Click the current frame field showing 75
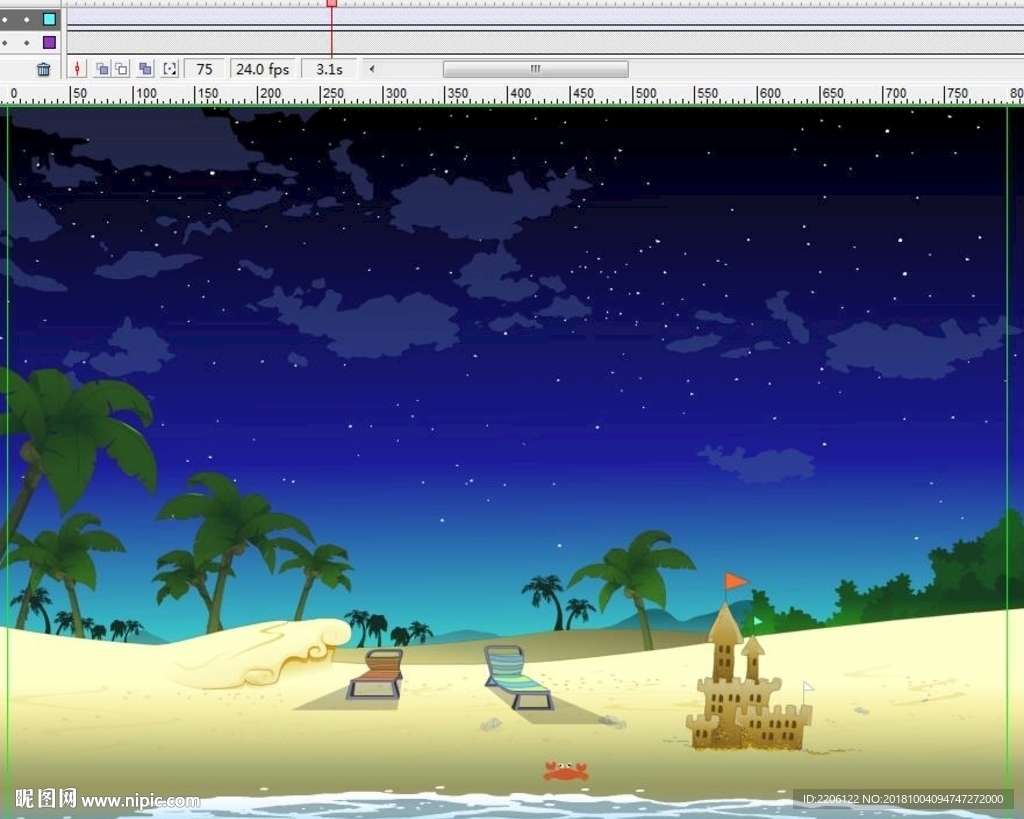This screenshot has height=819, width=1024. [x=204, y=69]
